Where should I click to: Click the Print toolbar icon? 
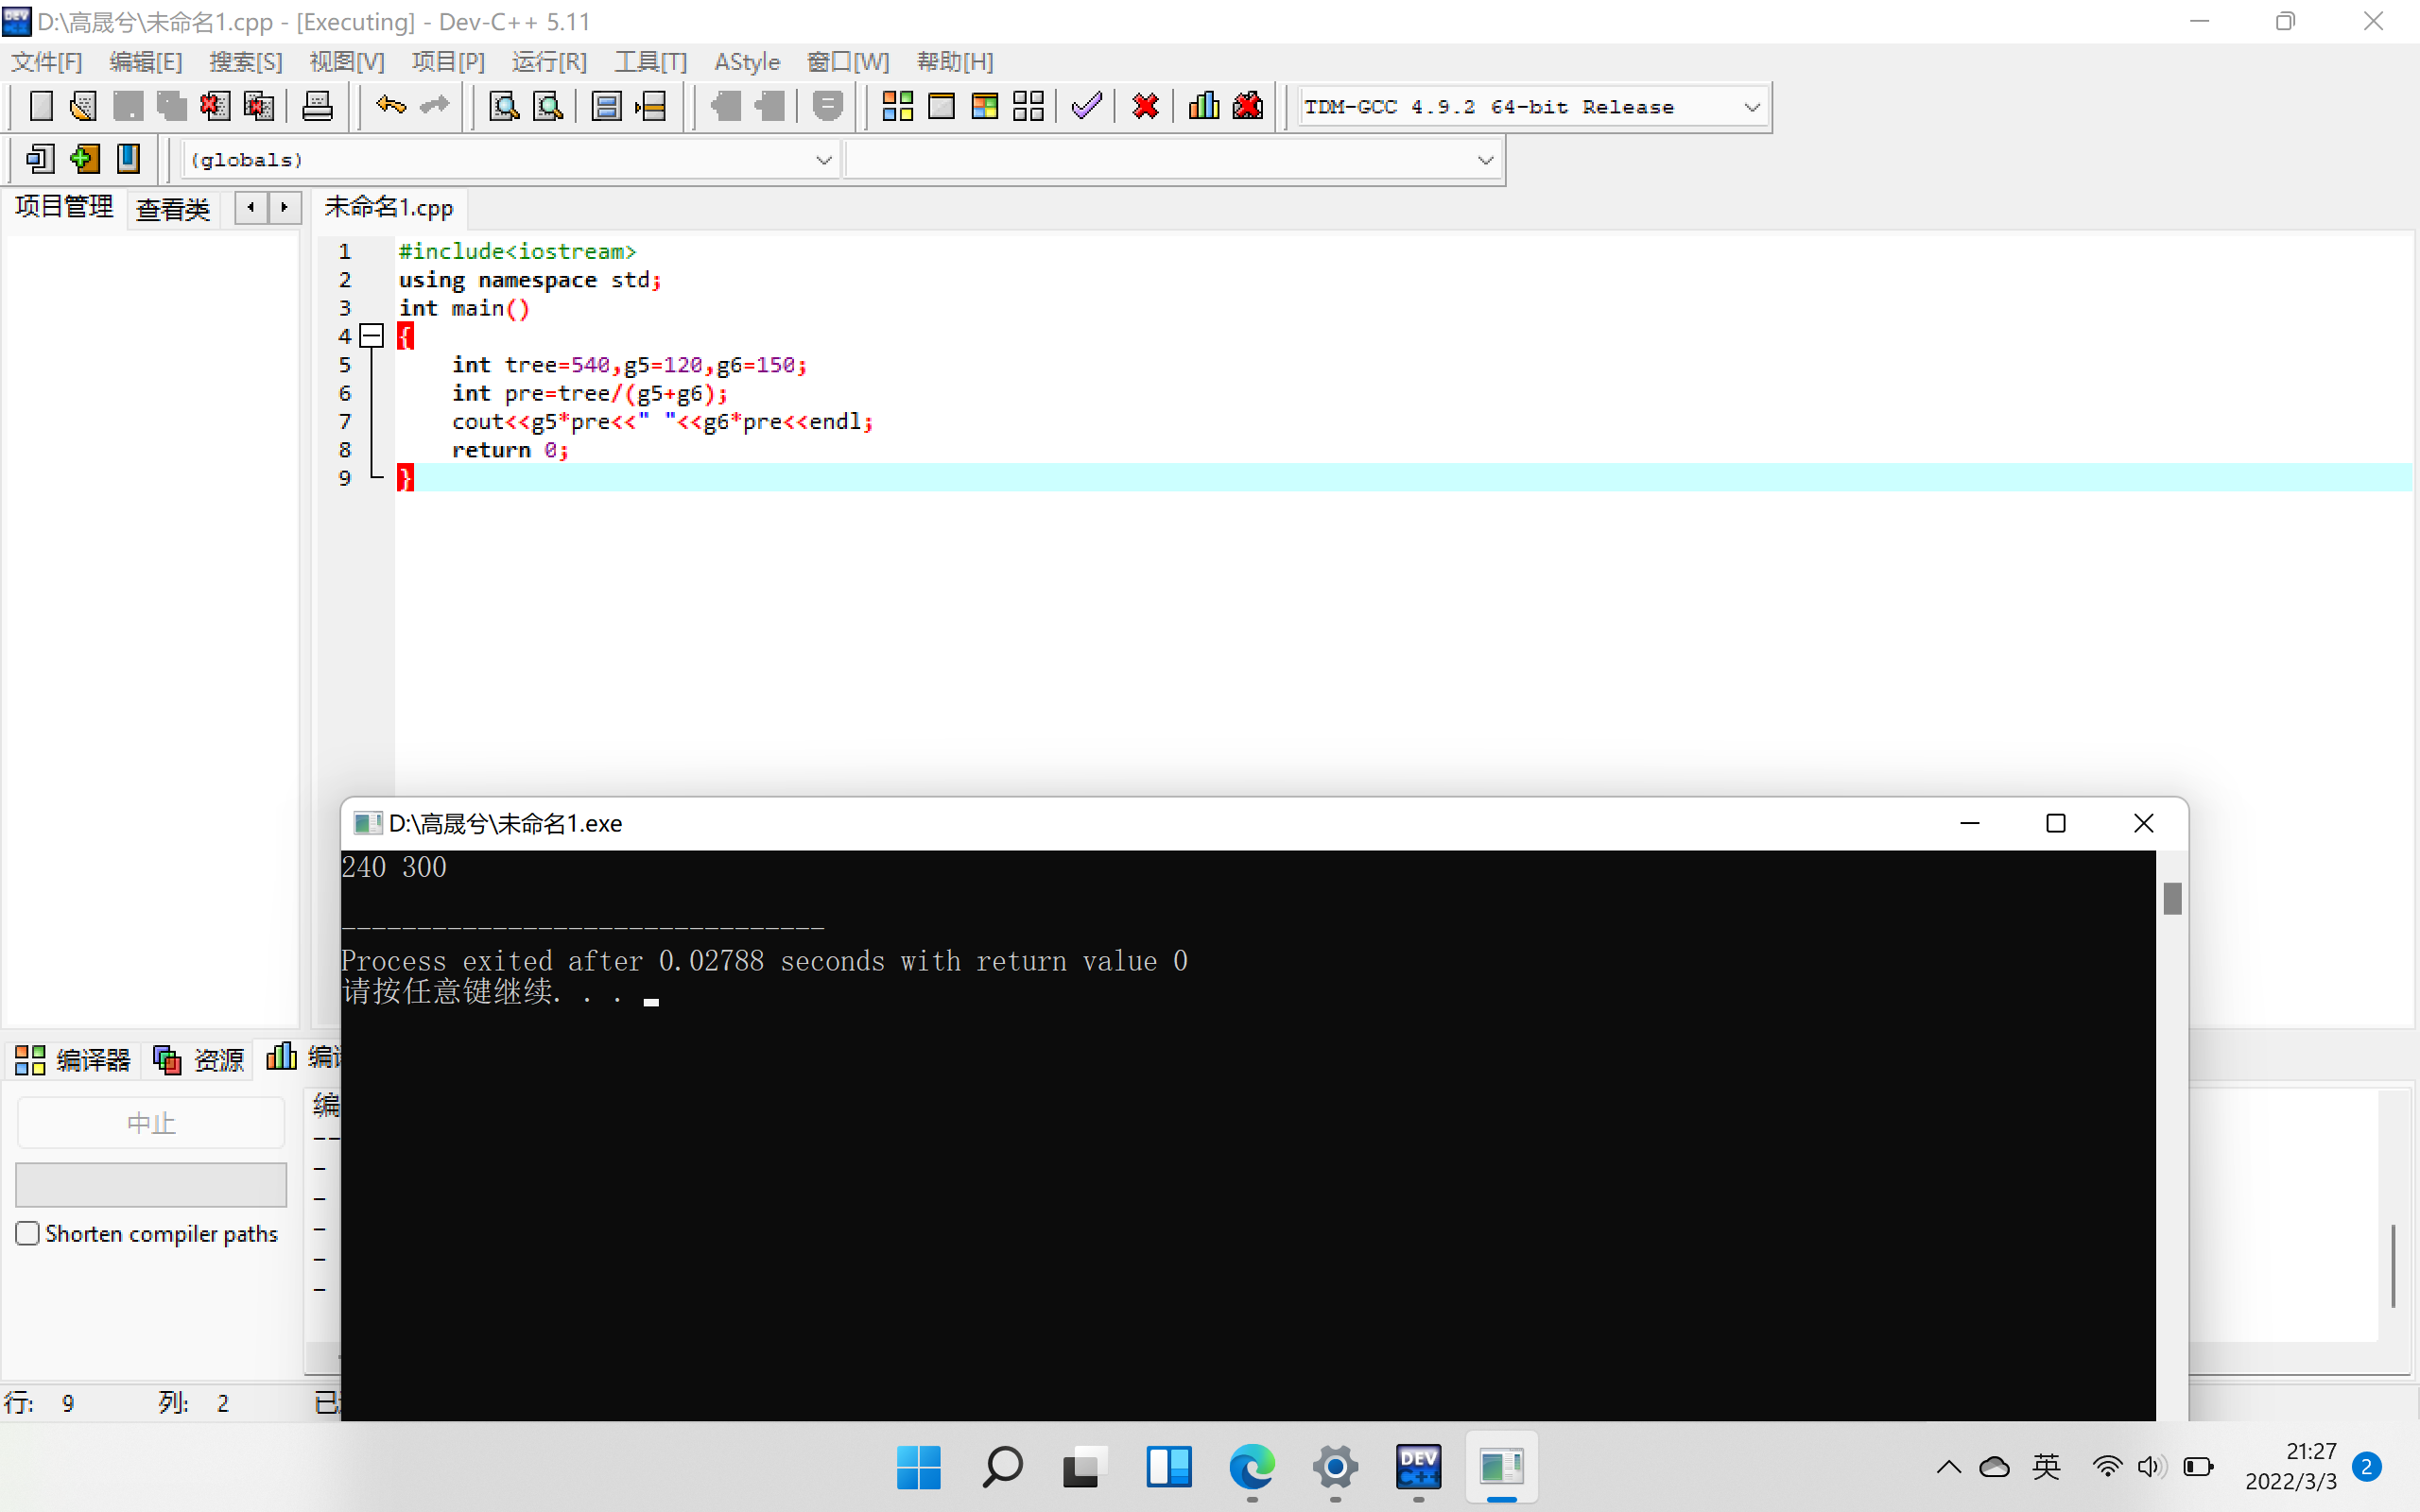coord(317,106)
